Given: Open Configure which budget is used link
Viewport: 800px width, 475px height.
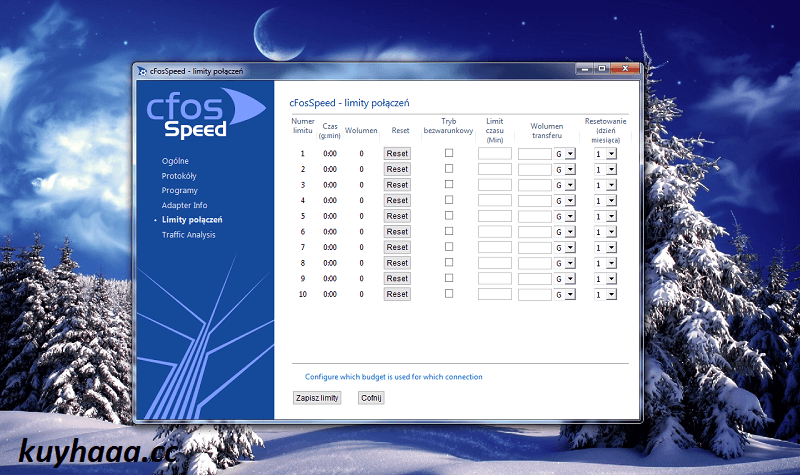Looking at the screenshot, I should 393,377.
